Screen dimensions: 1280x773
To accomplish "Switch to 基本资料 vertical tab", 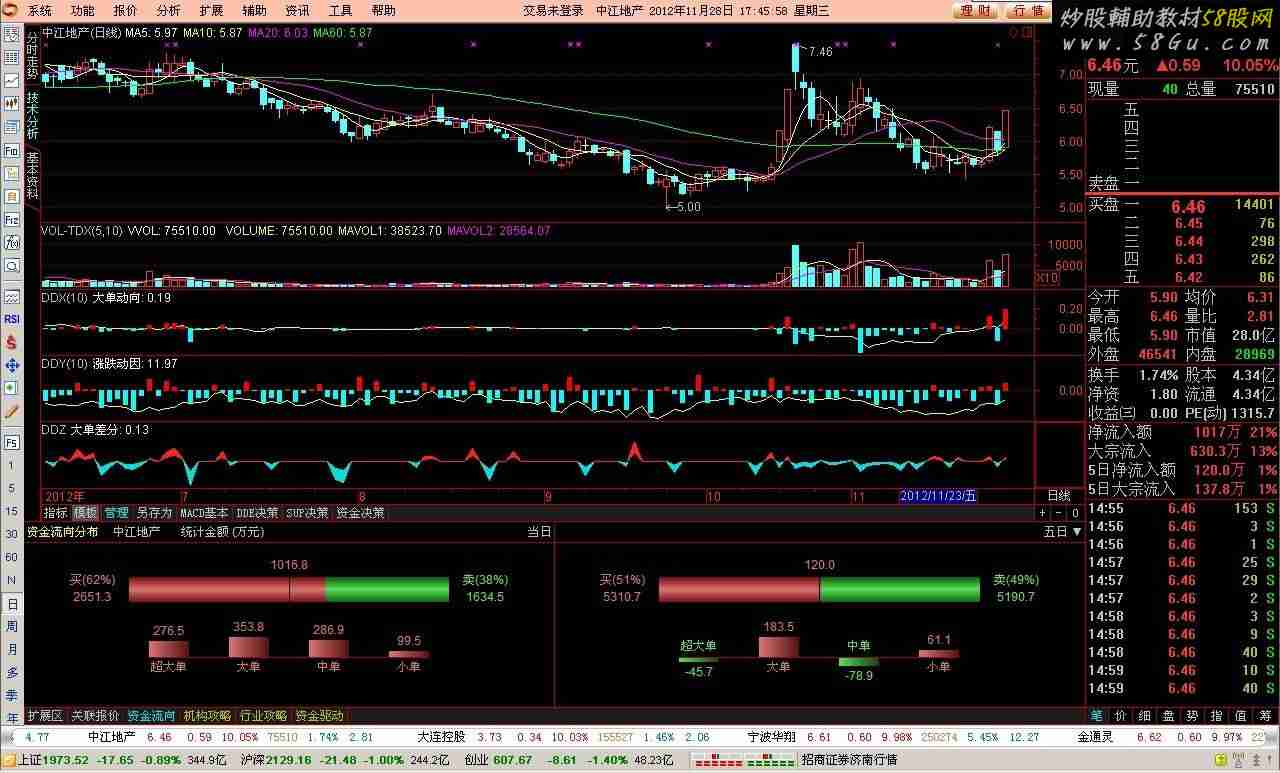I will [x=32, y=175].
